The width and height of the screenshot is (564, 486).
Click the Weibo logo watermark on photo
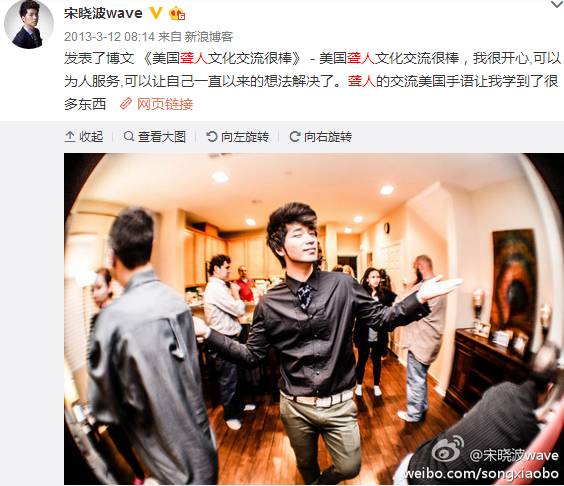(448, 449)
